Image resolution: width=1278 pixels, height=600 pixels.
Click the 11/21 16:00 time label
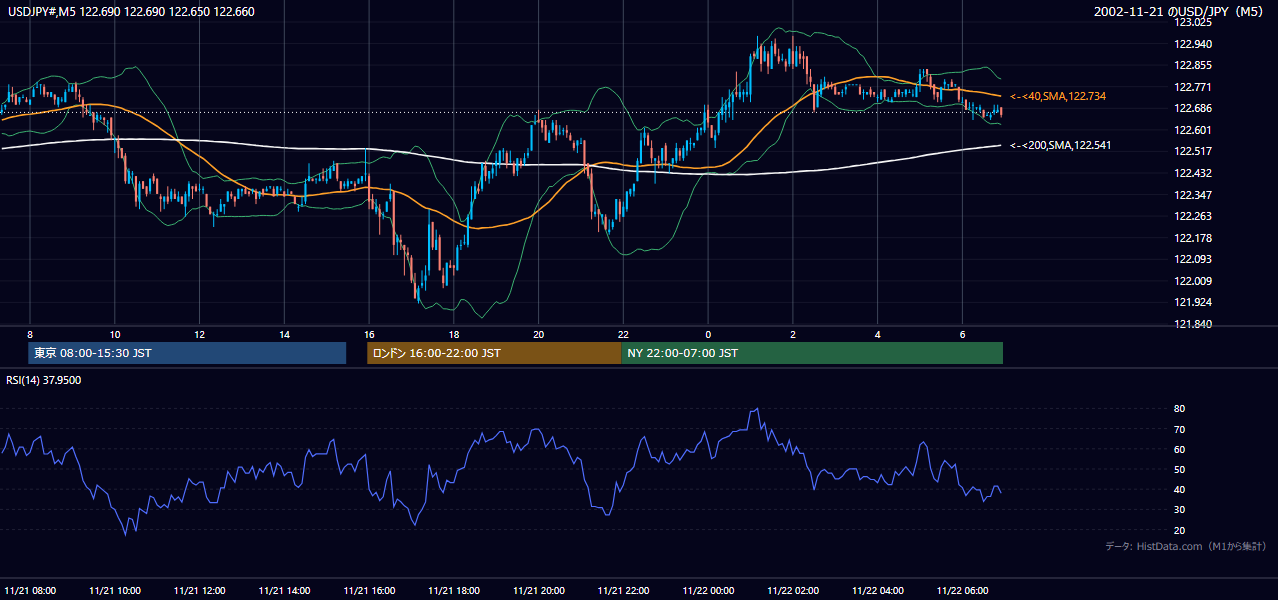[369, 590]
